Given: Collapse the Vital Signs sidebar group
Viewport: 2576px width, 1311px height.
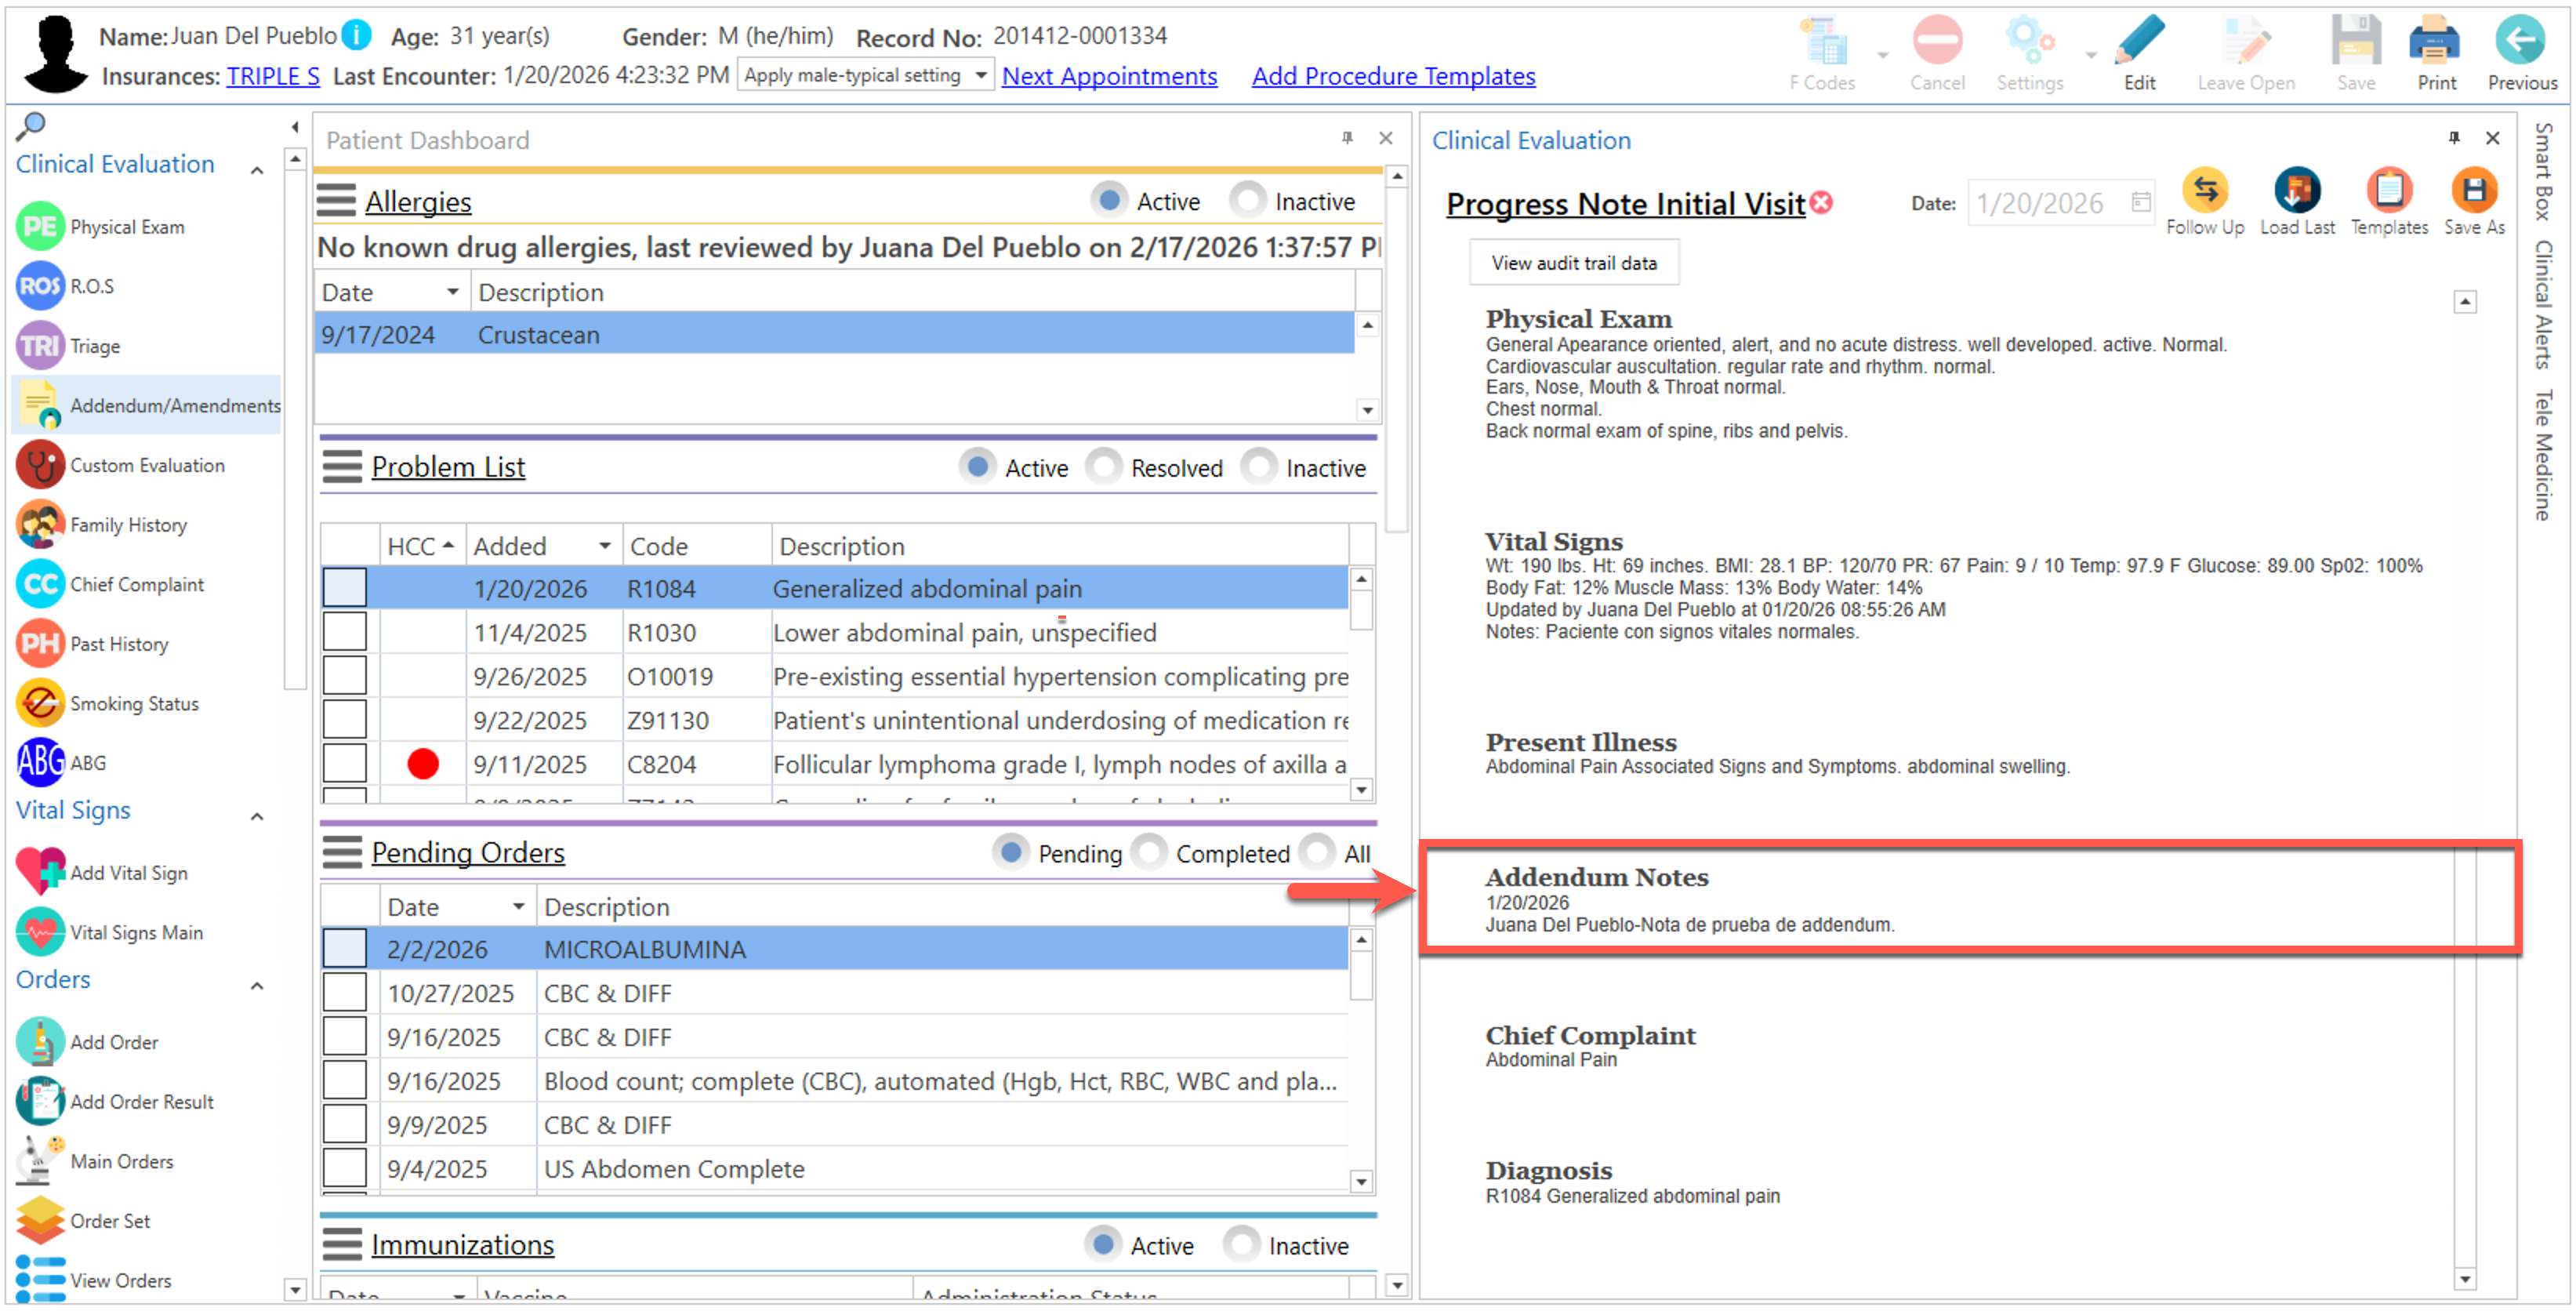Looking at the screenshot, I should 257,817.
